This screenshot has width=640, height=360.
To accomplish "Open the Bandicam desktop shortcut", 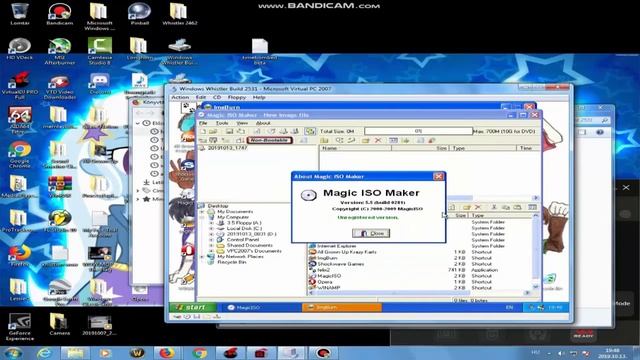I will [60, 14].
